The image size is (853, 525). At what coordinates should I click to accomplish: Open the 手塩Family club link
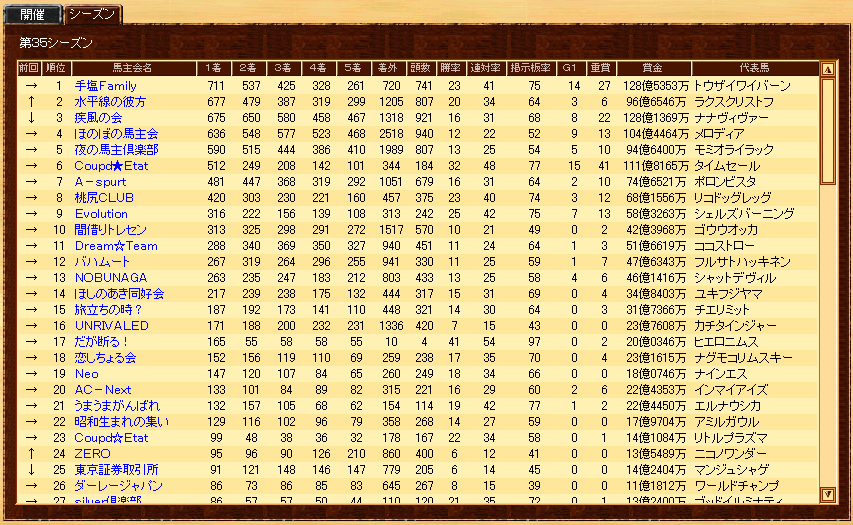coord(106,86)
